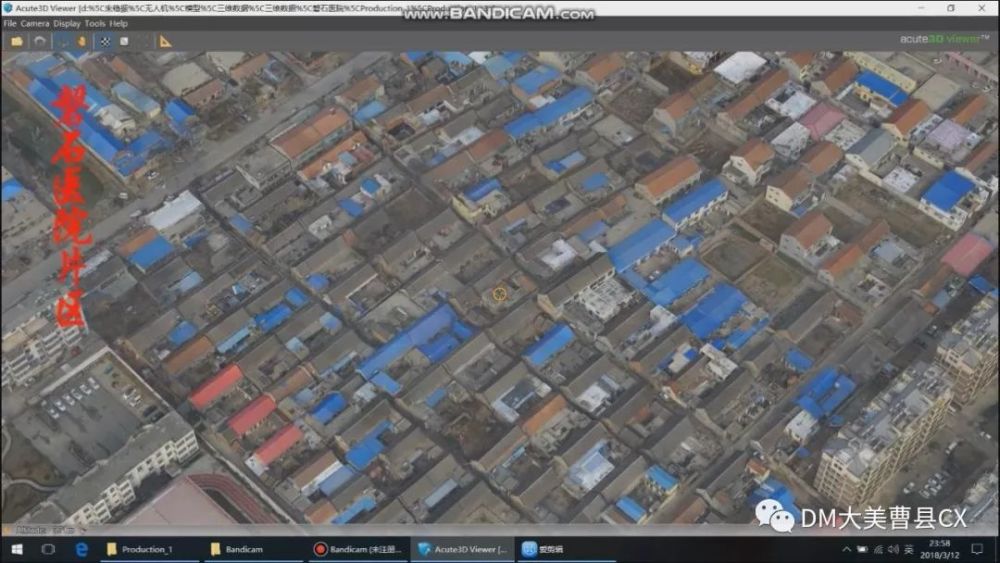Toggle the checkered textured display mode icon
Image resolution: width=1000 pixels, height=563 pixels.
(105, 41)
